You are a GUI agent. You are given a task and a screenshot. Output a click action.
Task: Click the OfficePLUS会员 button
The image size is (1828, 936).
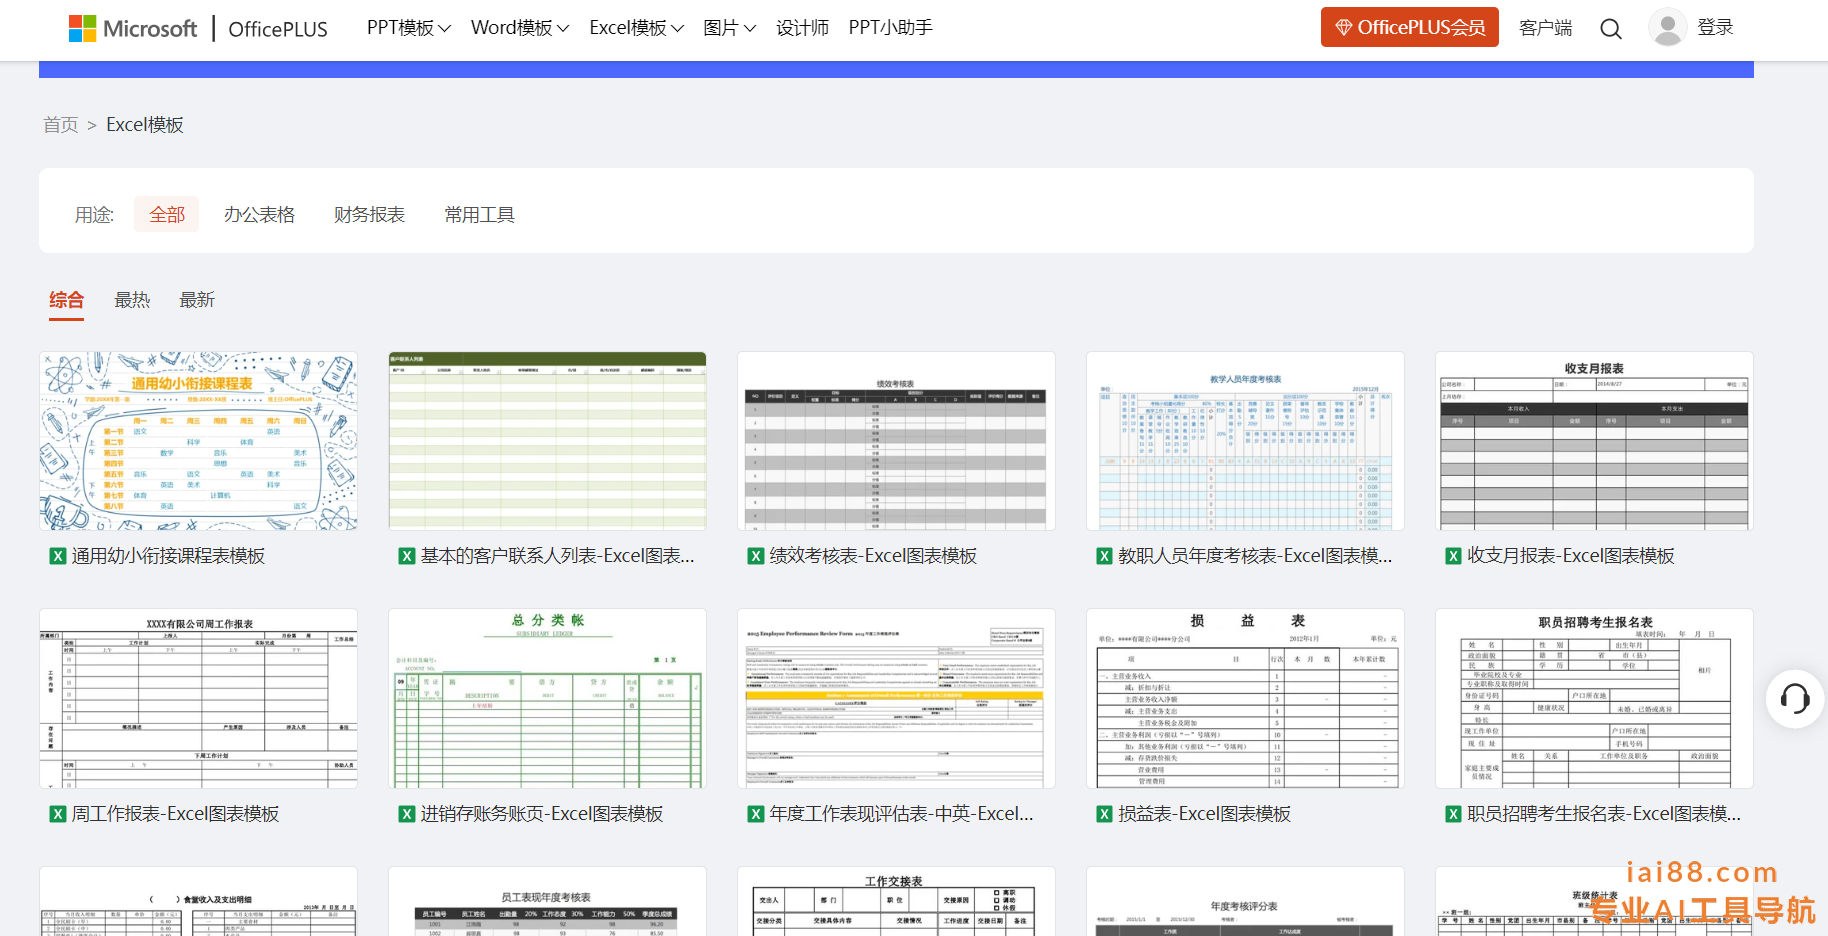(x=1409, y=27)
